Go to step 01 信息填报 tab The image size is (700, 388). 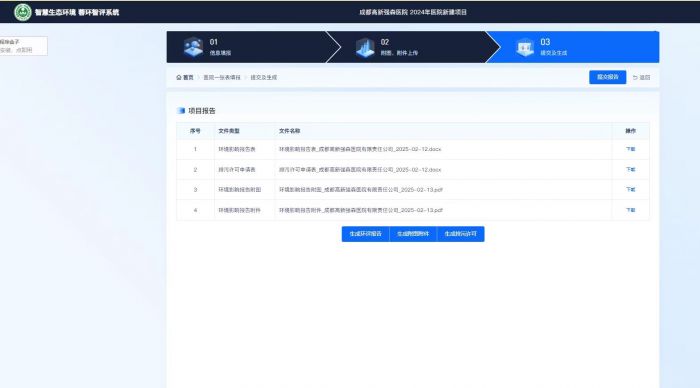pyautogui.click(x=249, y=47)
